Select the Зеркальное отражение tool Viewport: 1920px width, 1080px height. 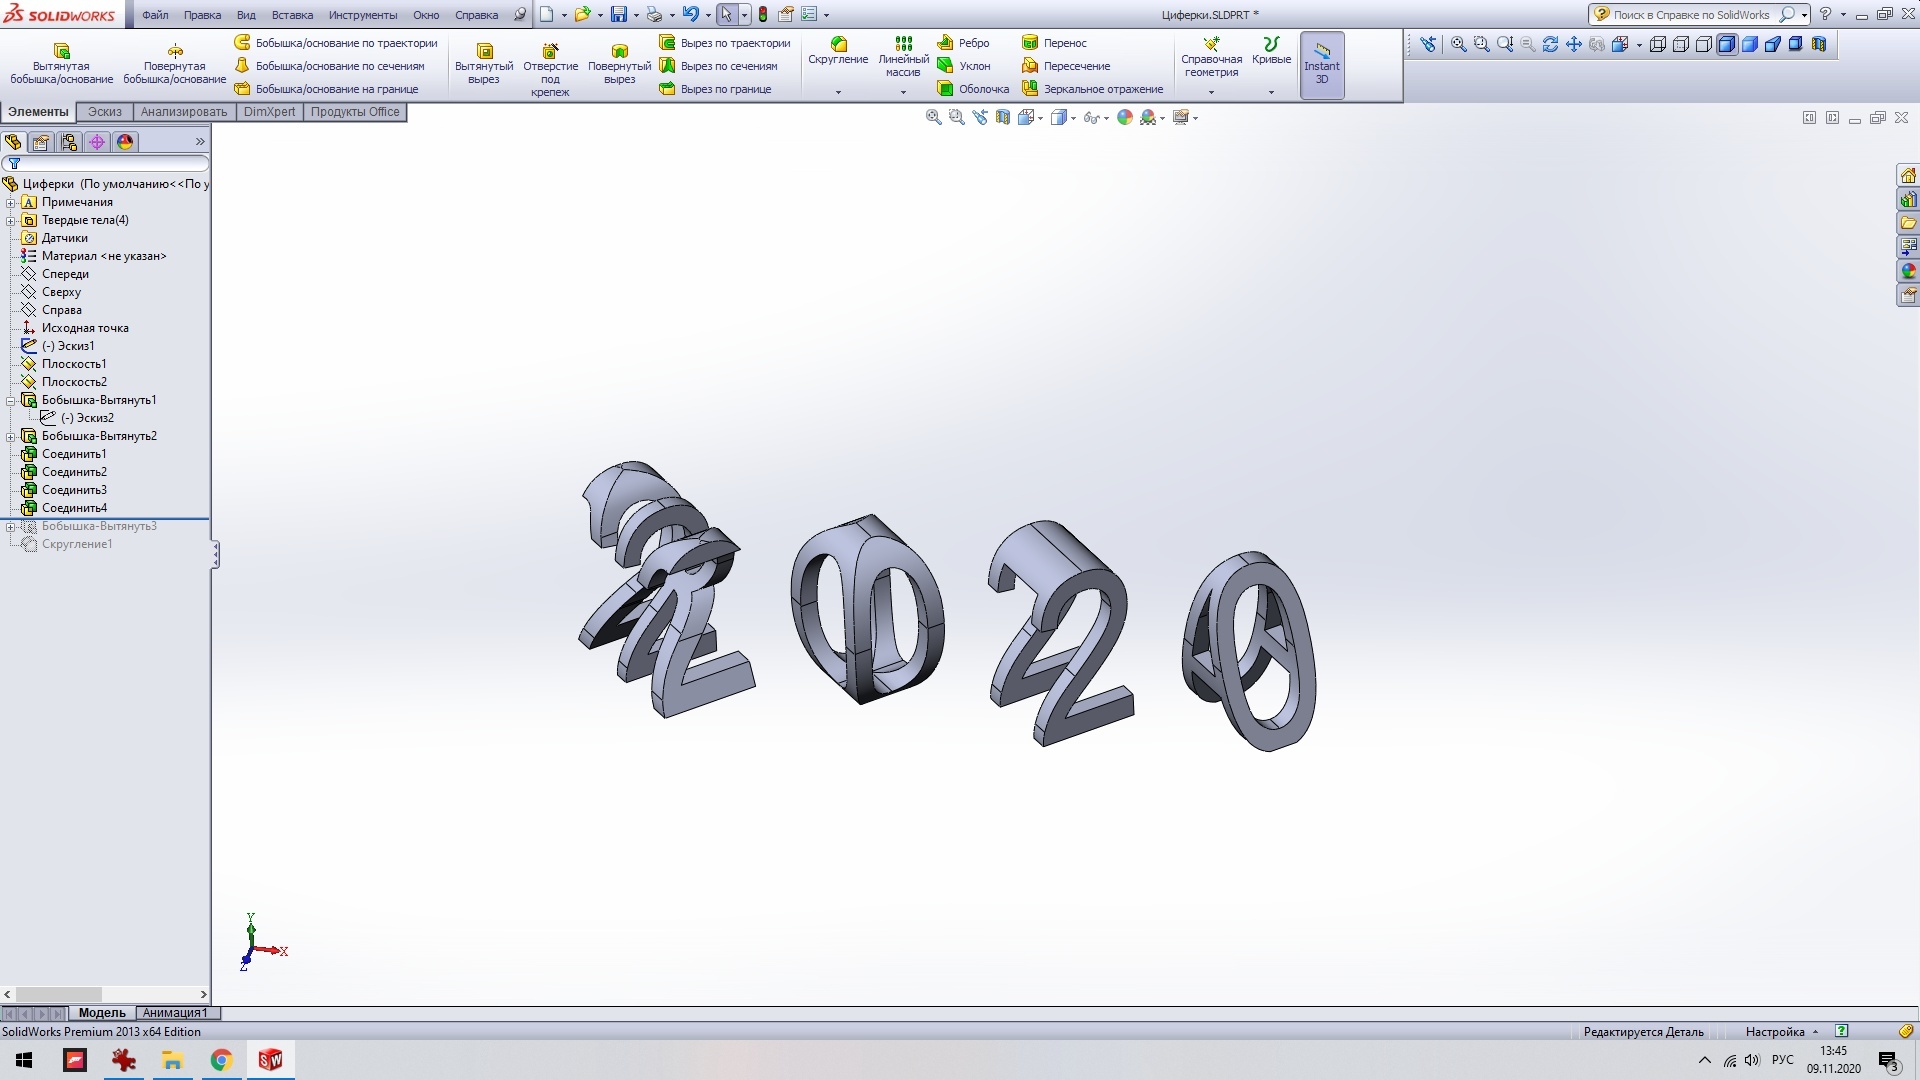[x=1092, y=89]
